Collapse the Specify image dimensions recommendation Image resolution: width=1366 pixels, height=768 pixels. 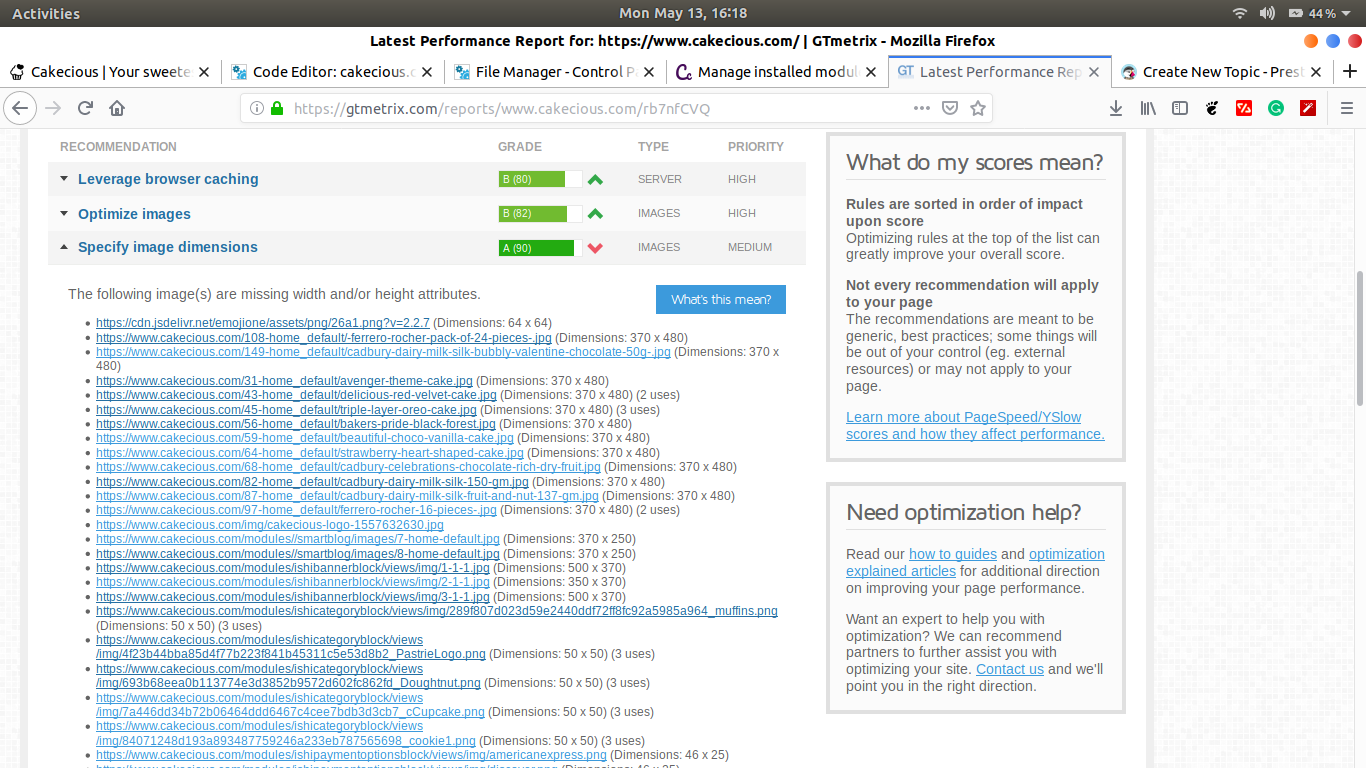click(x=168, y=247)
